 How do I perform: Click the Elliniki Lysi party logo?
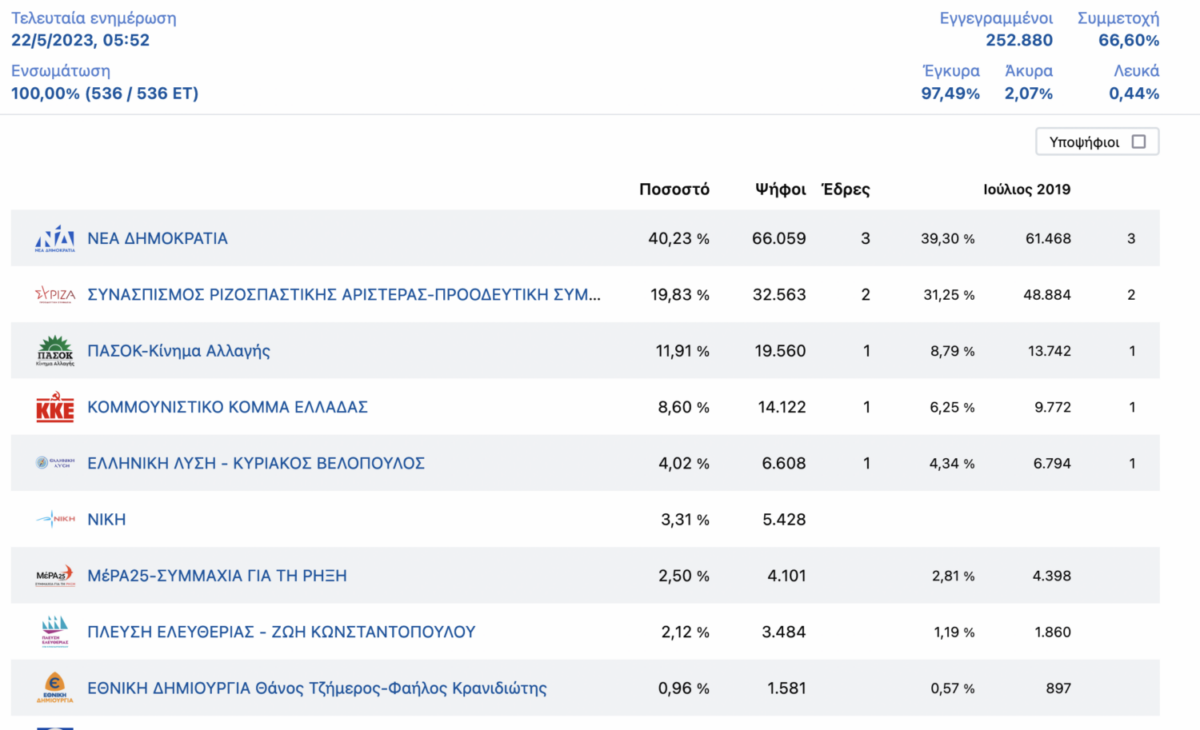pyautogui.click(x=55, y=463)
